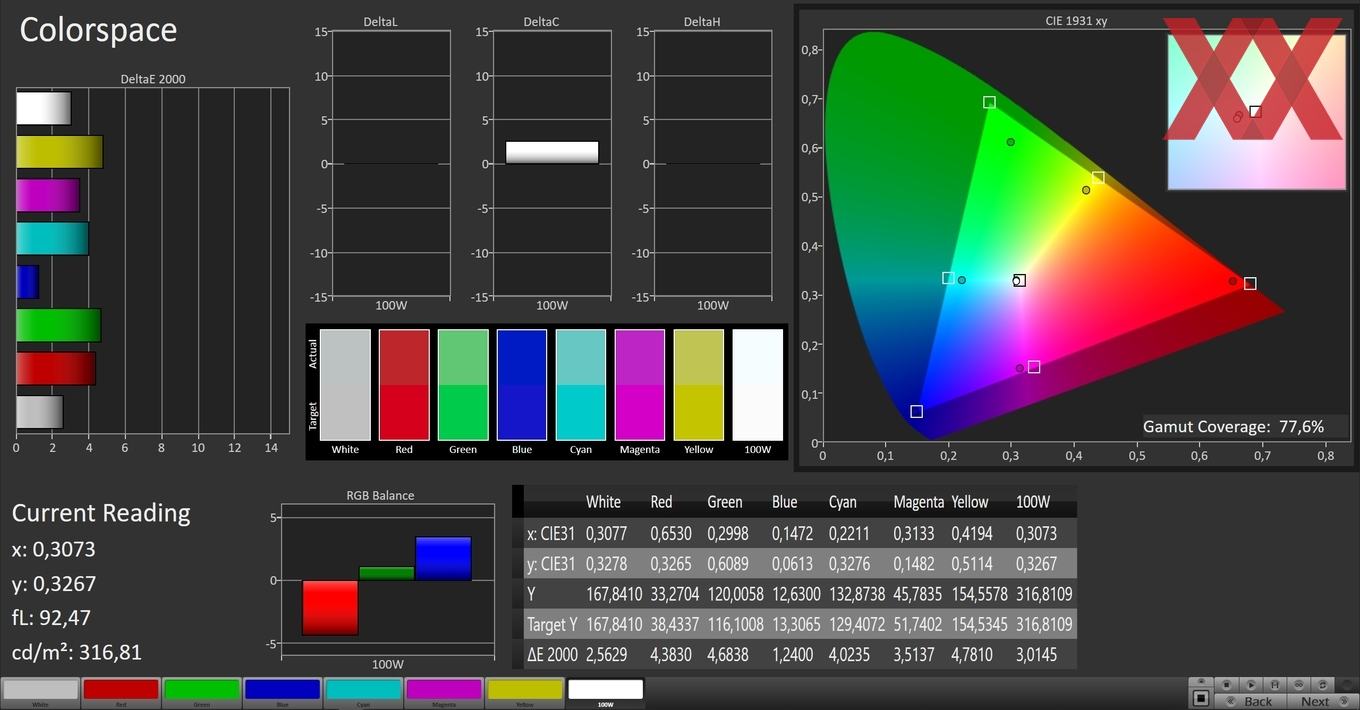Select the White swatch in bottom strip

(40, 692)
